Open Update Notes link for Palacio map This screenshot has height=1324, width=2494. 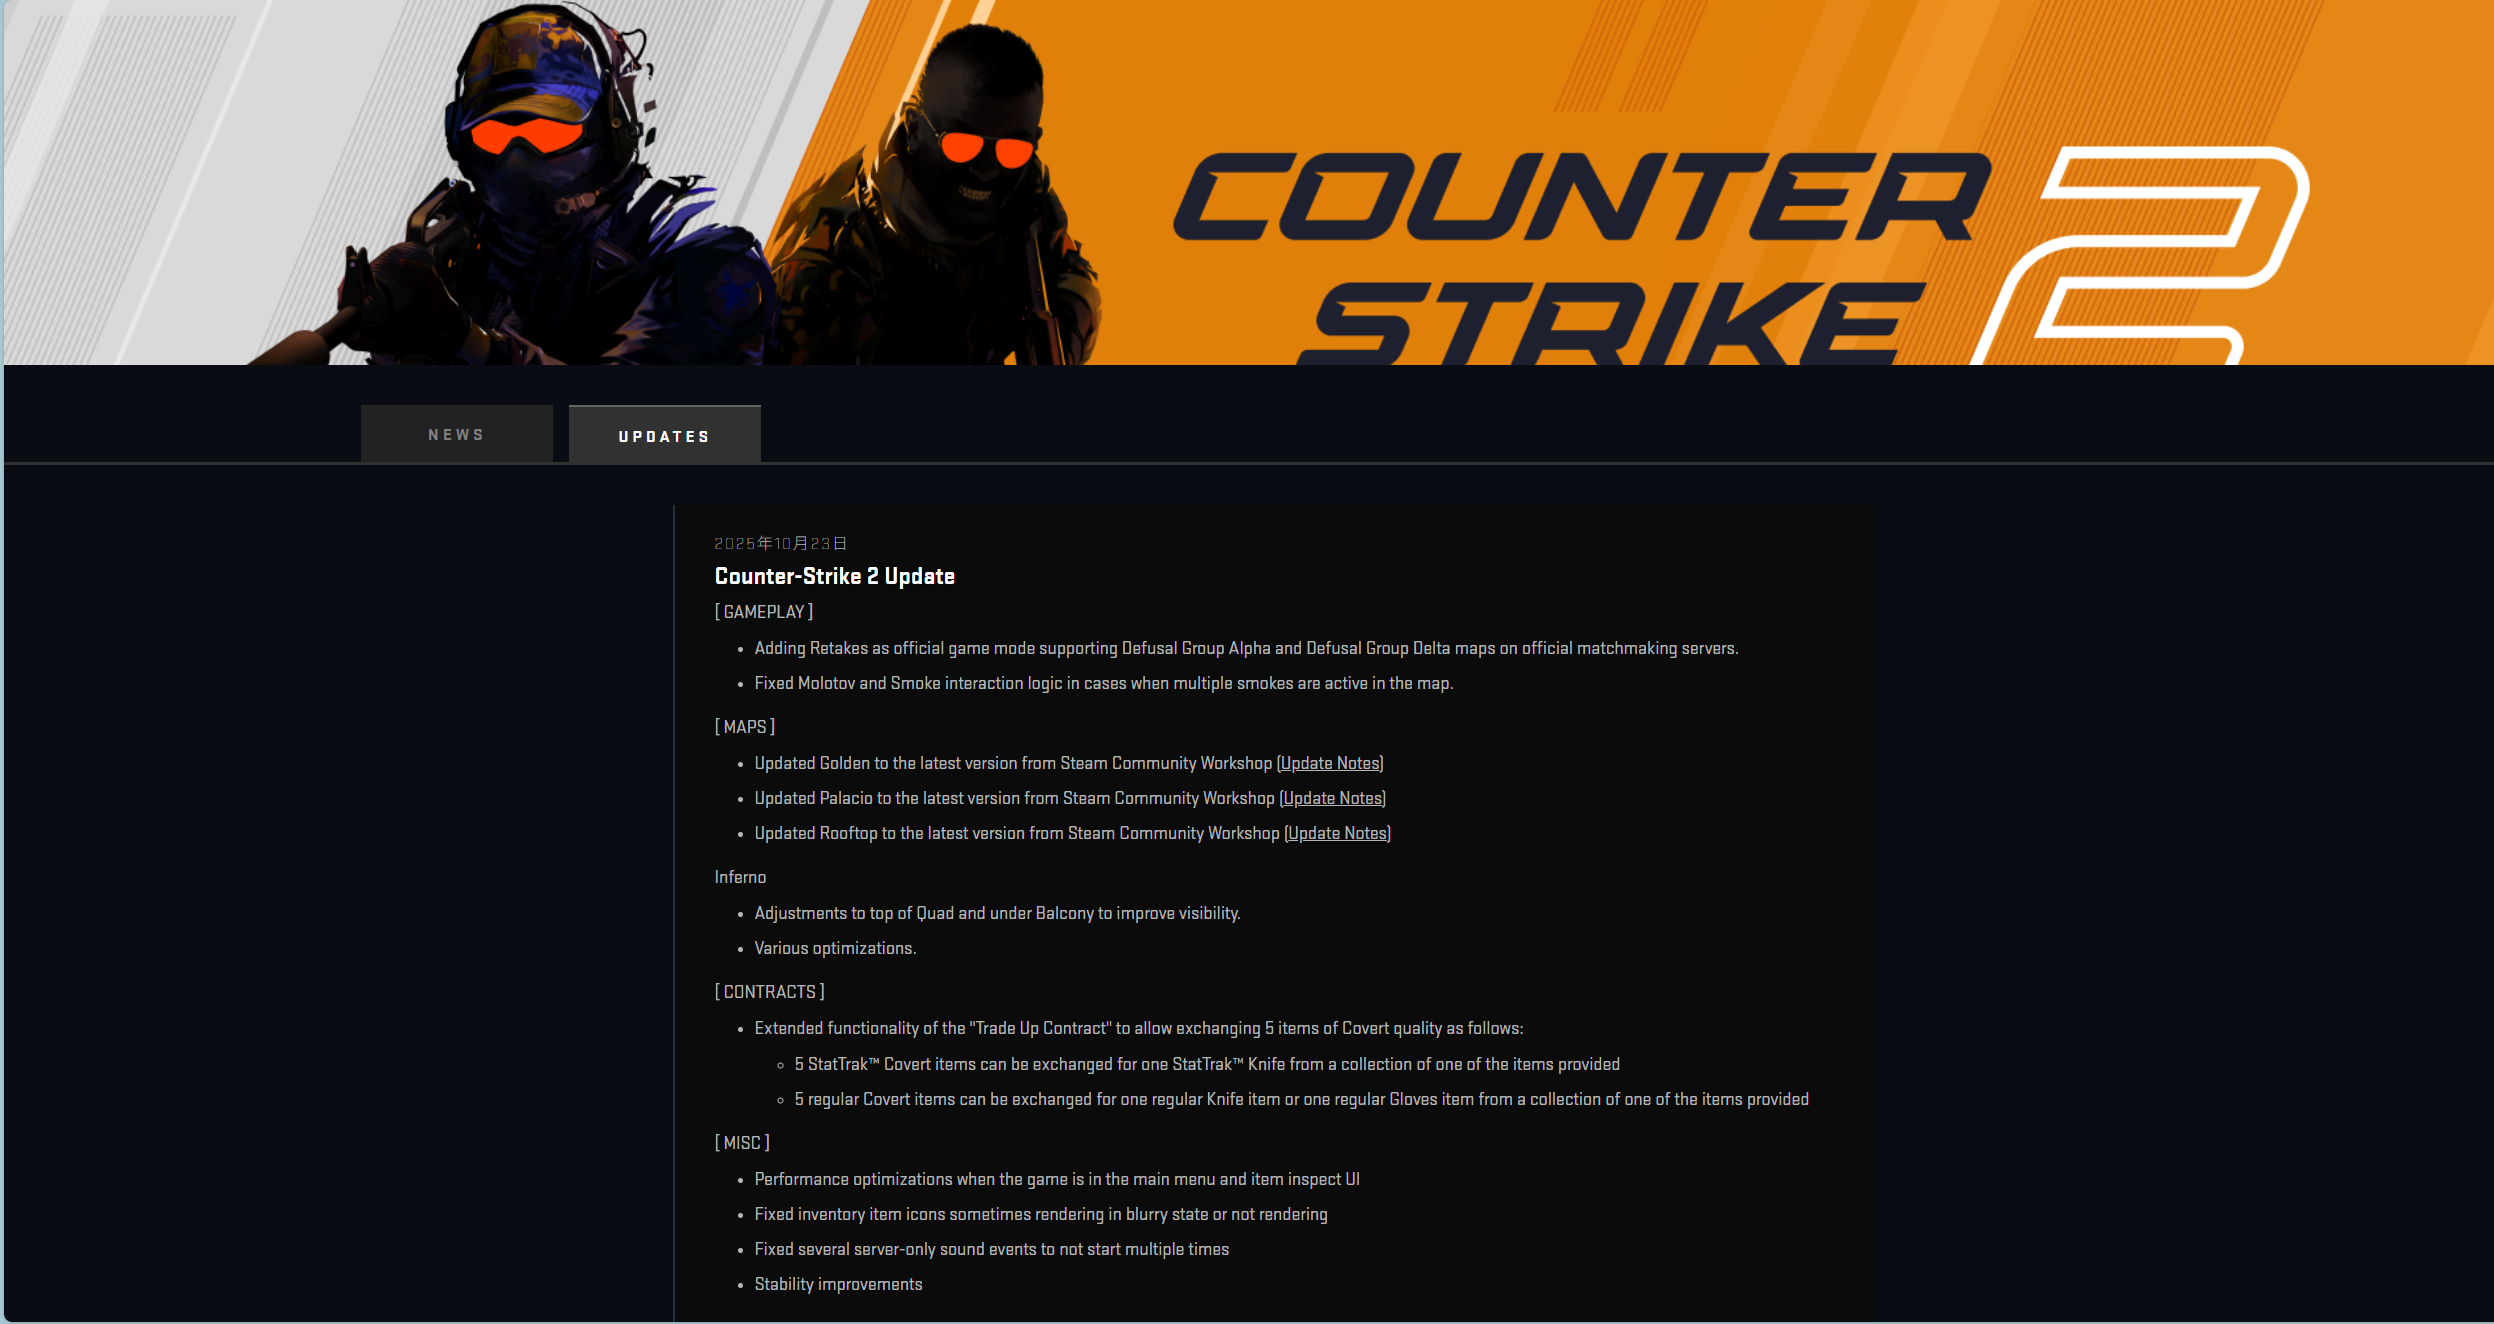pyautogui.click(x=1333, y=798)
